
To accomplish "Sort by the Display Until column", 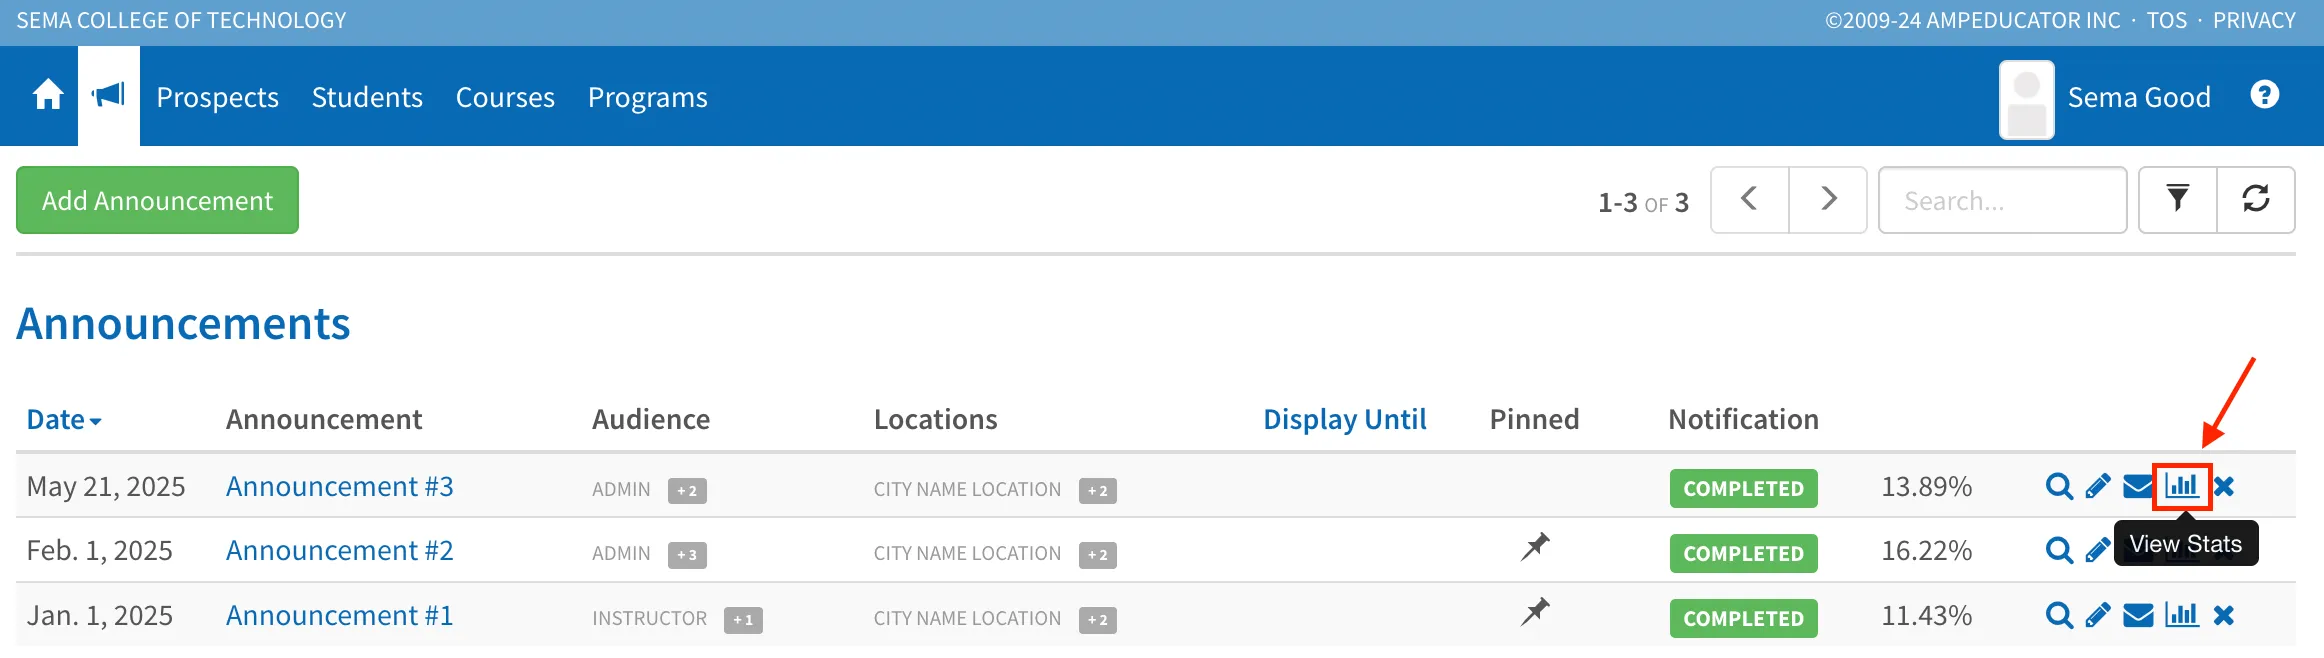I will point(1345,420).
